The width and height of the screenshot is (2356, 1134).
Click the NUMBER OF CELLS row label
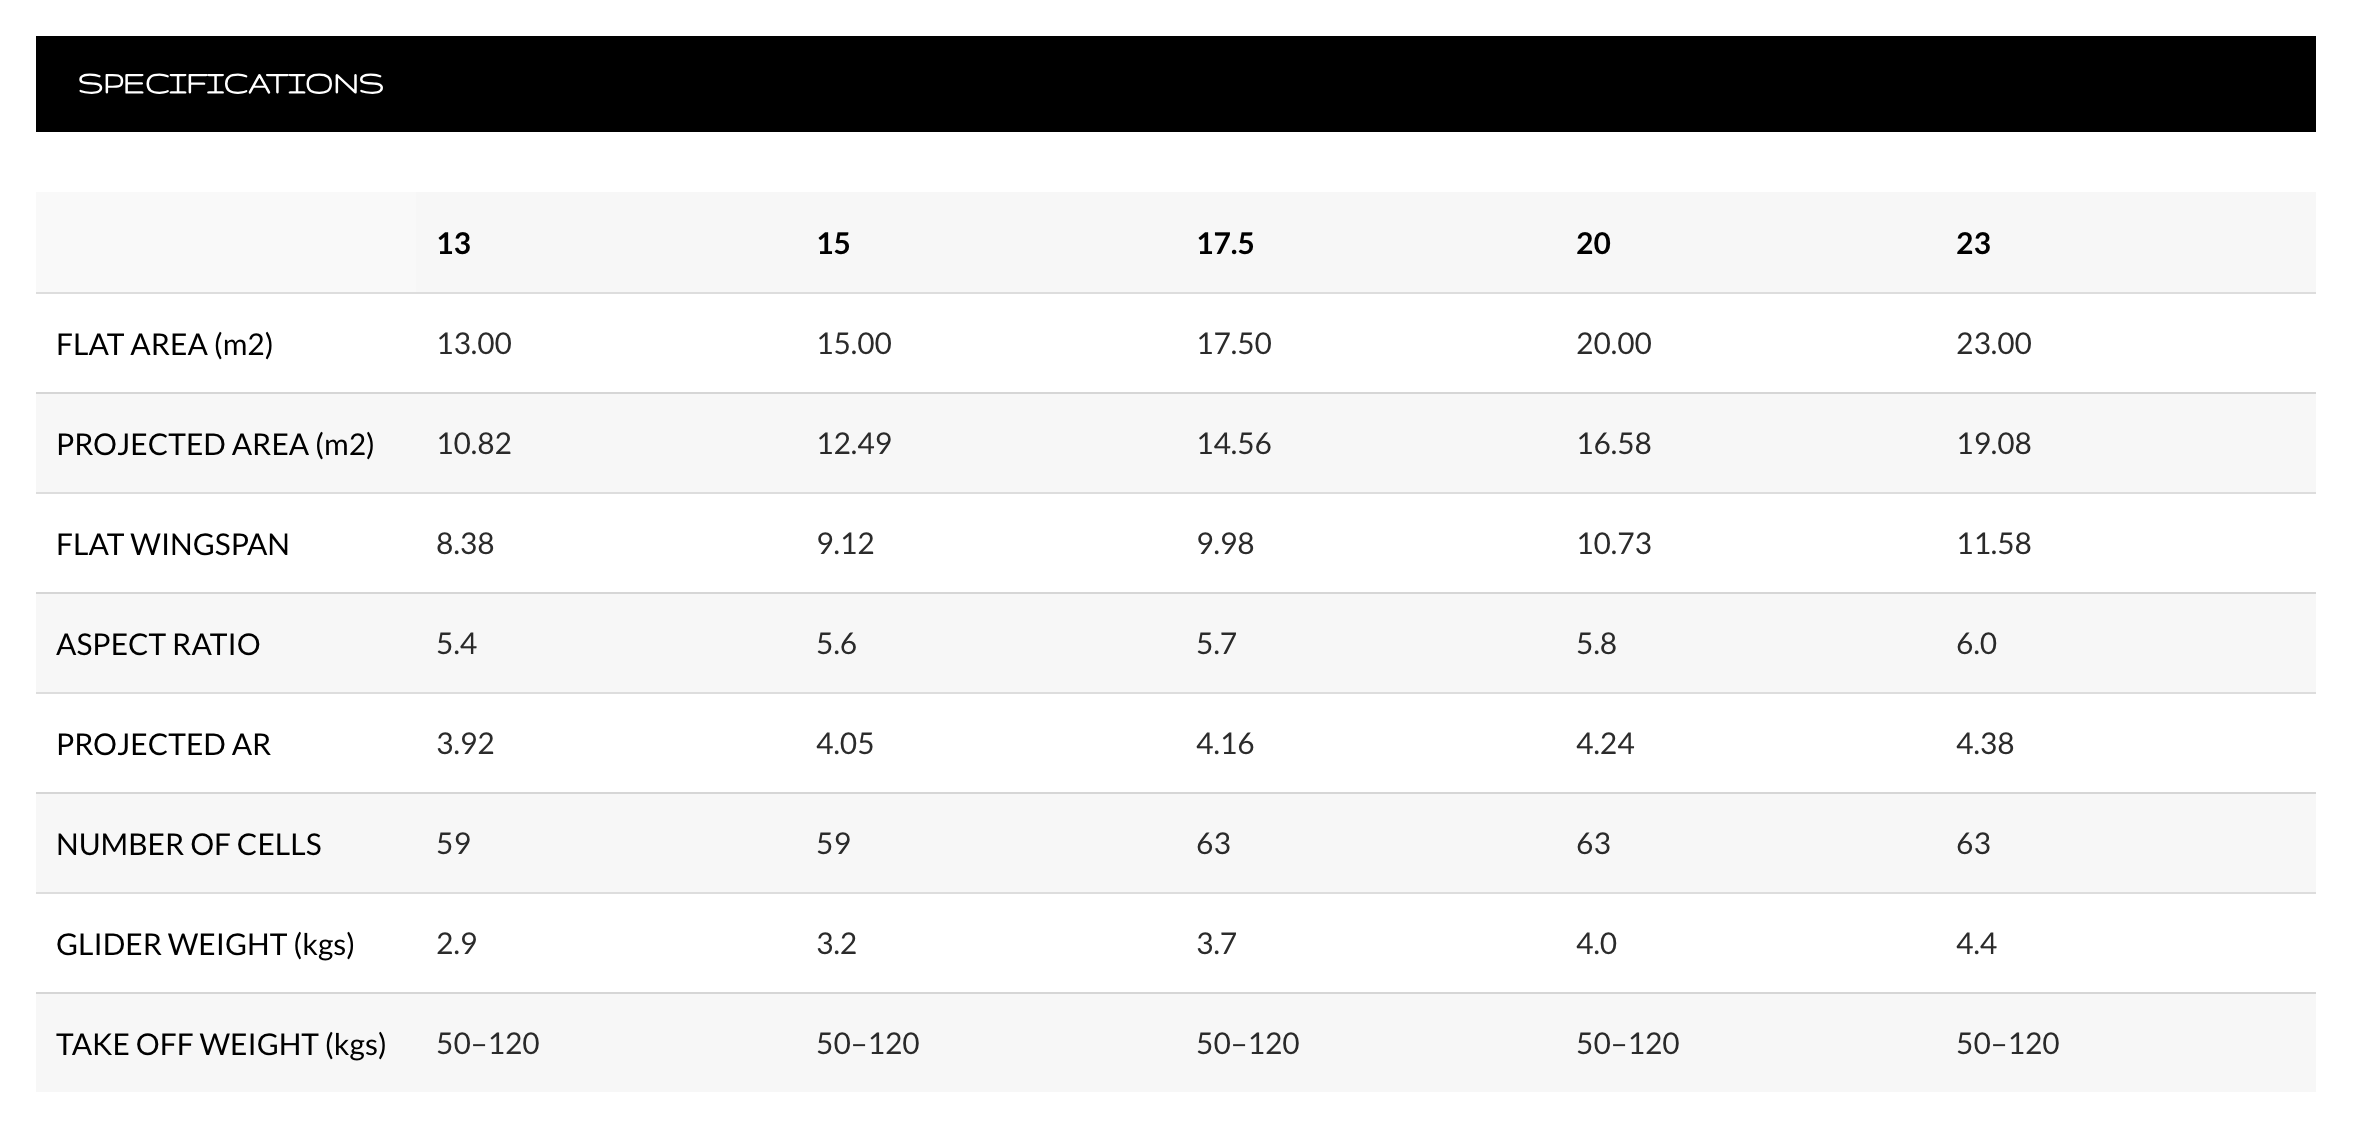pos(188,844)
